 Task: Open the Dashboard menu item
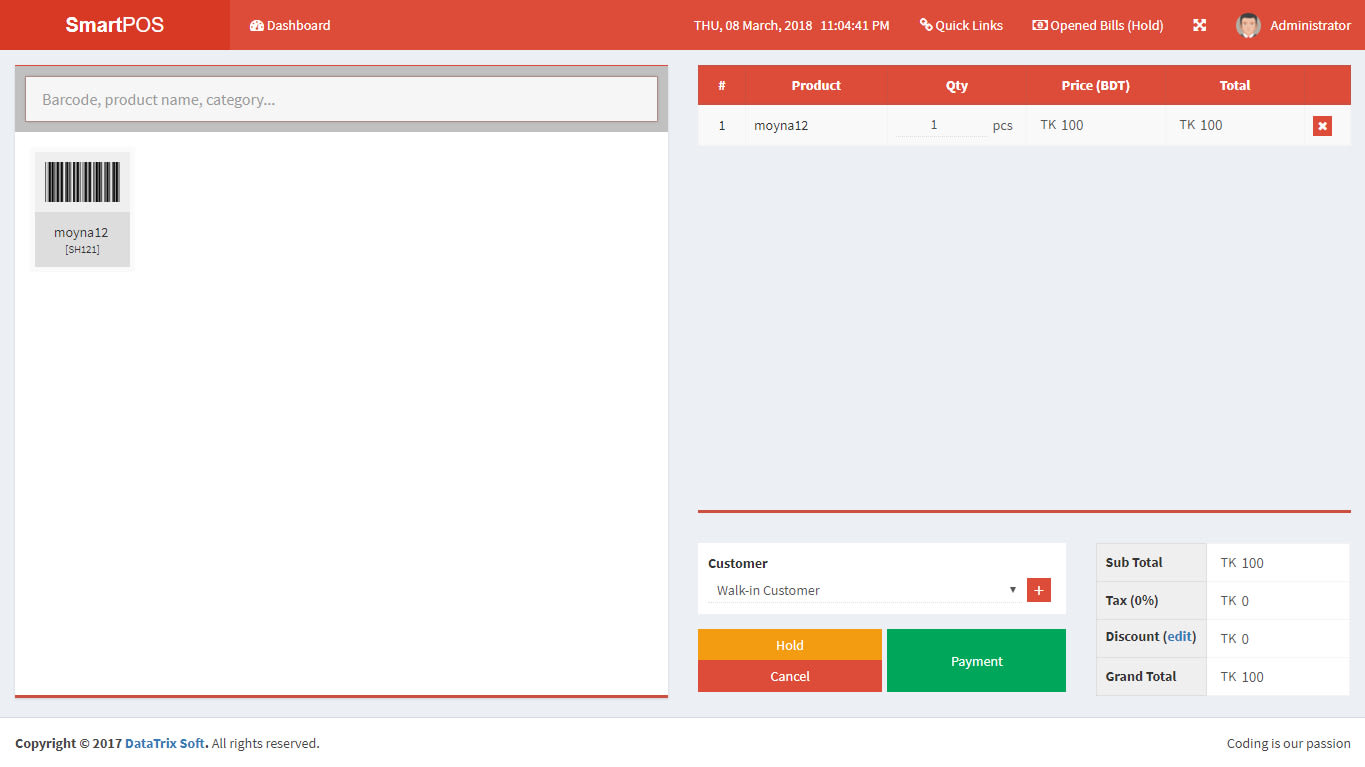[x=290, y=25]
